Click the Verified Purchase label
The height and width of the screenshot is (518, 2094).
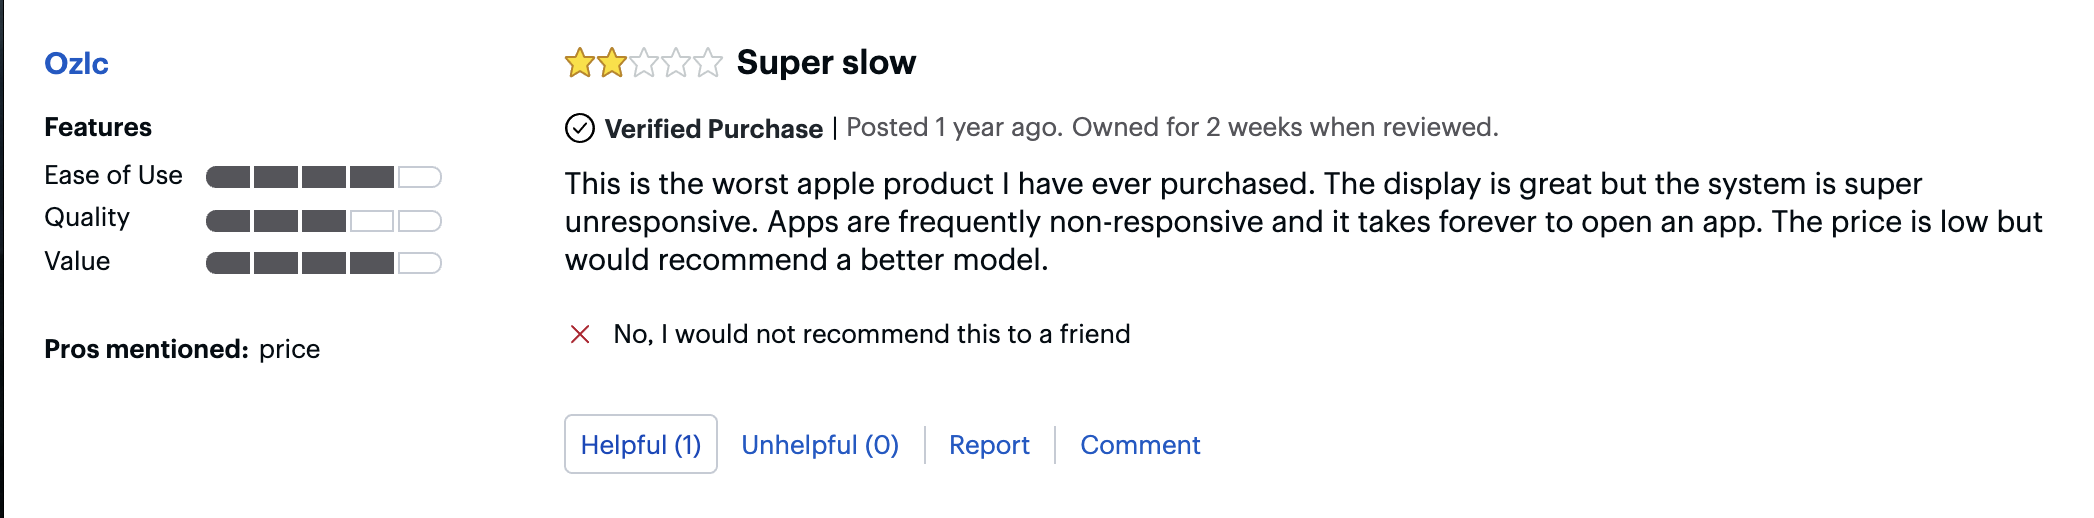[x=714, y=128]
